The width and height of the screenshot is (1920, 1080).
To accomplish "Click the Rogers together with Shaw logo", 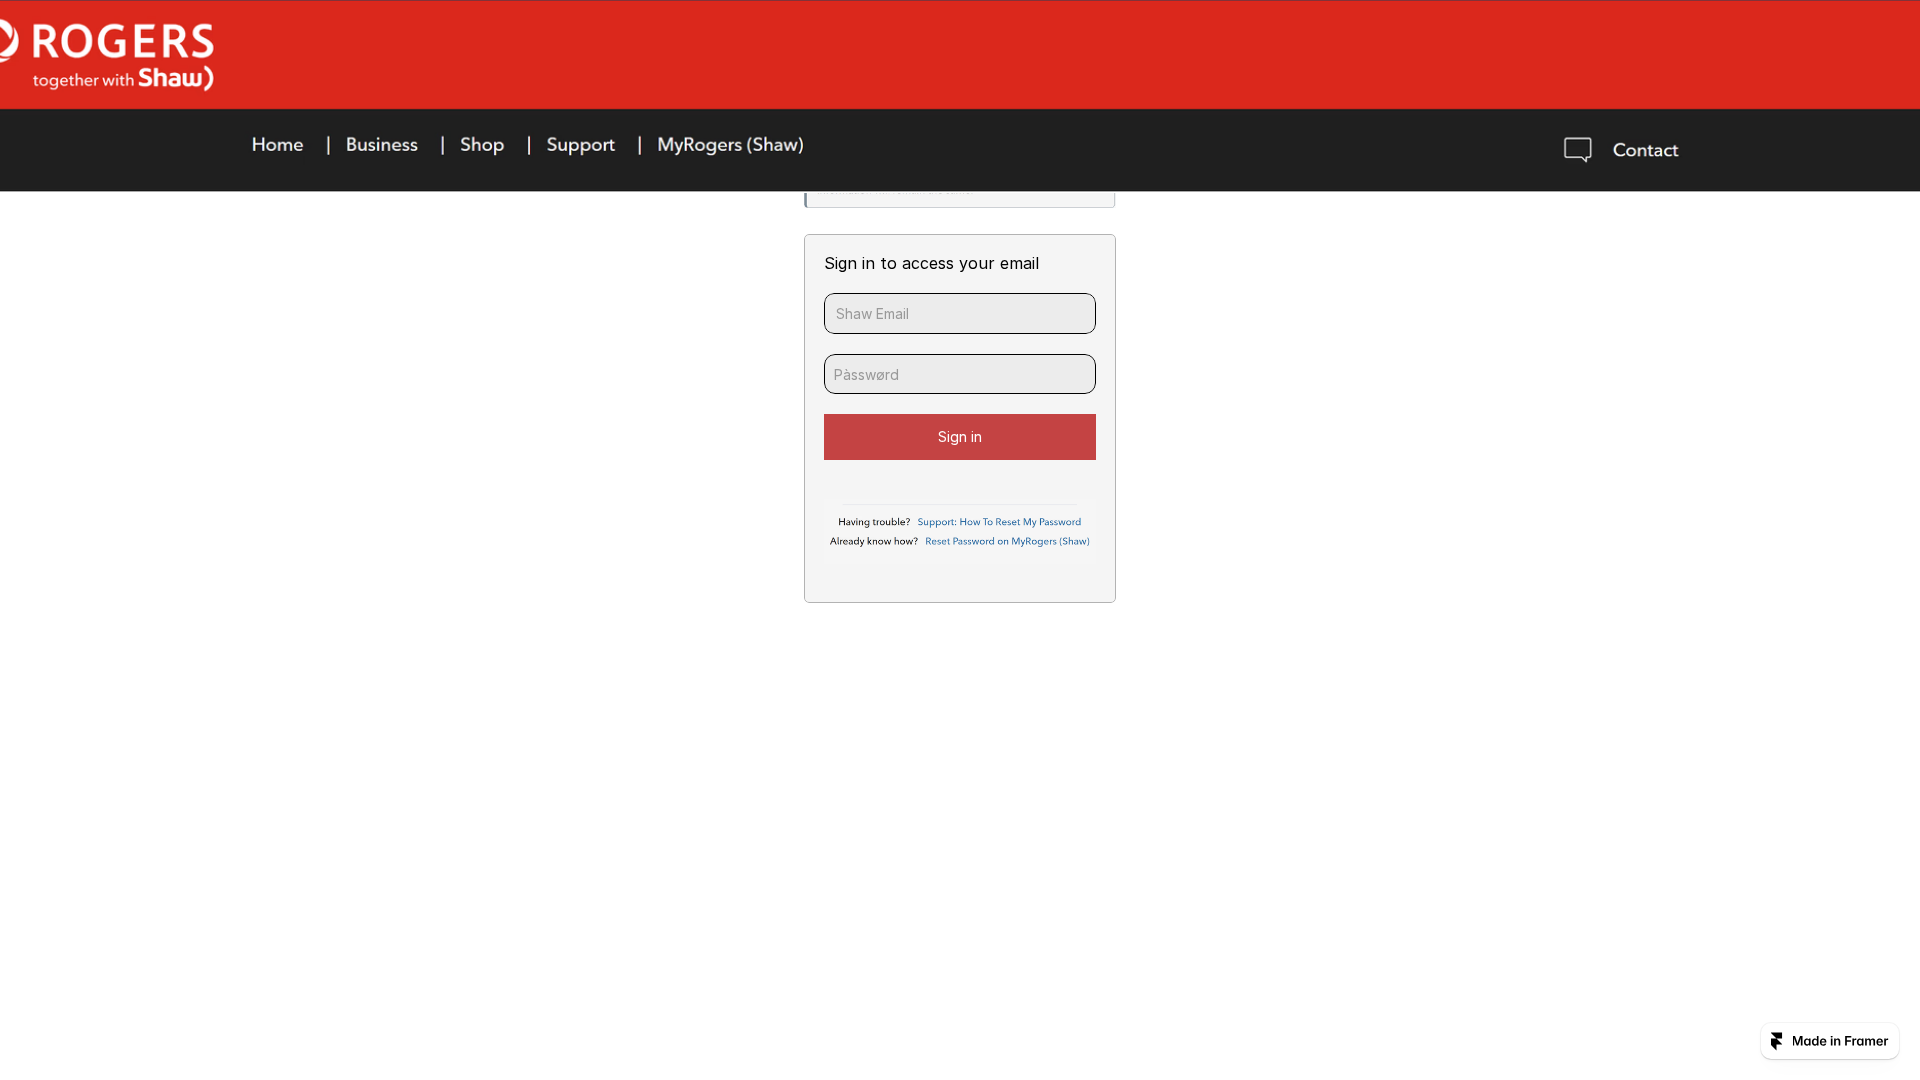I will click(x=106, y=55).
